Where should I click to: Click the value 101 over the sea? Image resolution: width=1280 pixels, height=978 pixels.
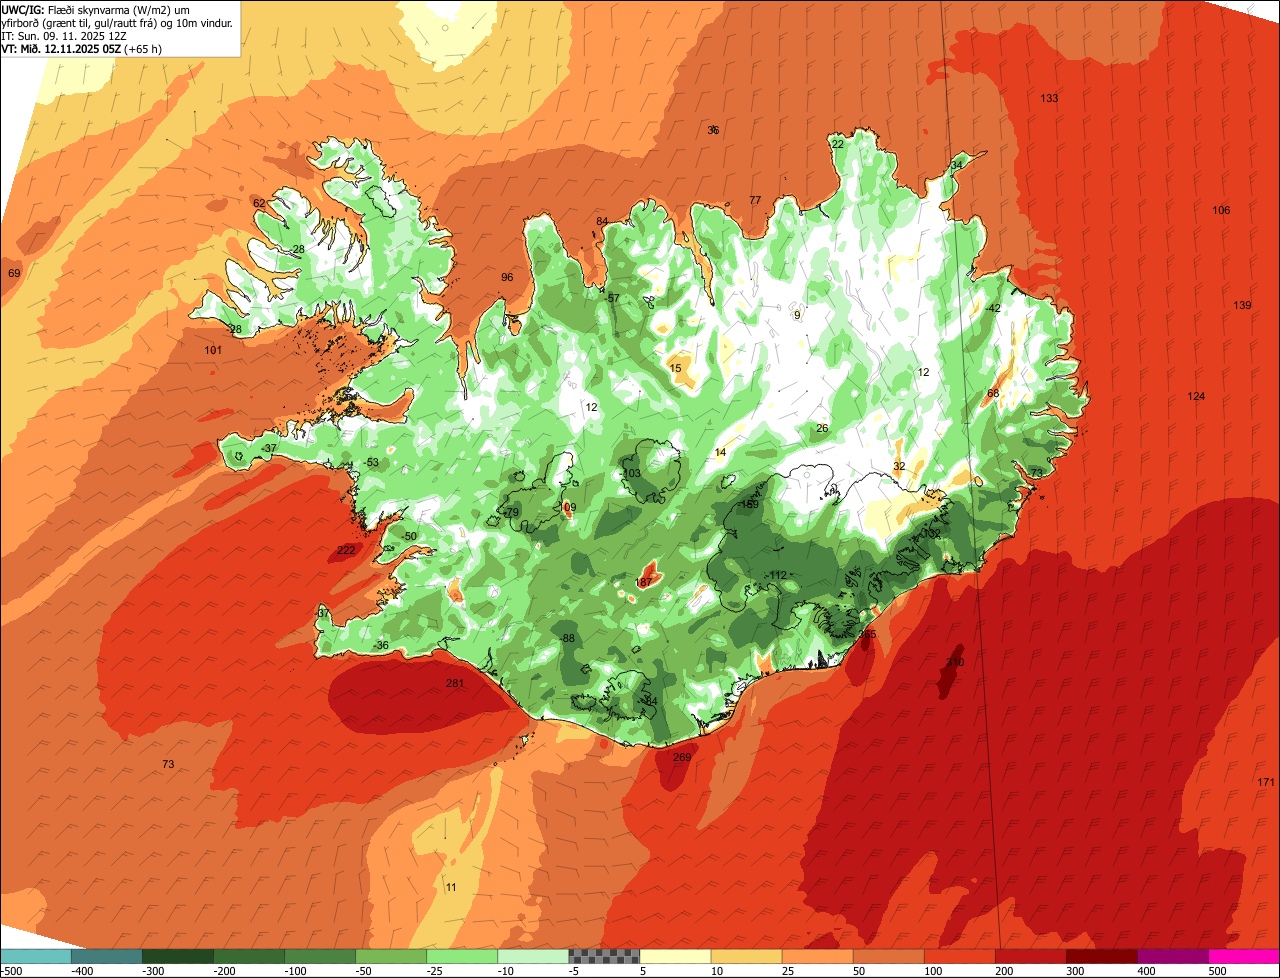pyautogui.click(x=213, y=350)
